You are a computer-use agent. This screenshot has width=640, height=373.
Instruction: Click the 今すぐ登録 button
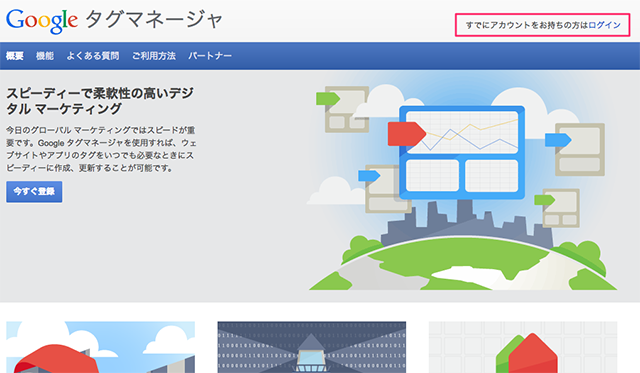[34, 192]
